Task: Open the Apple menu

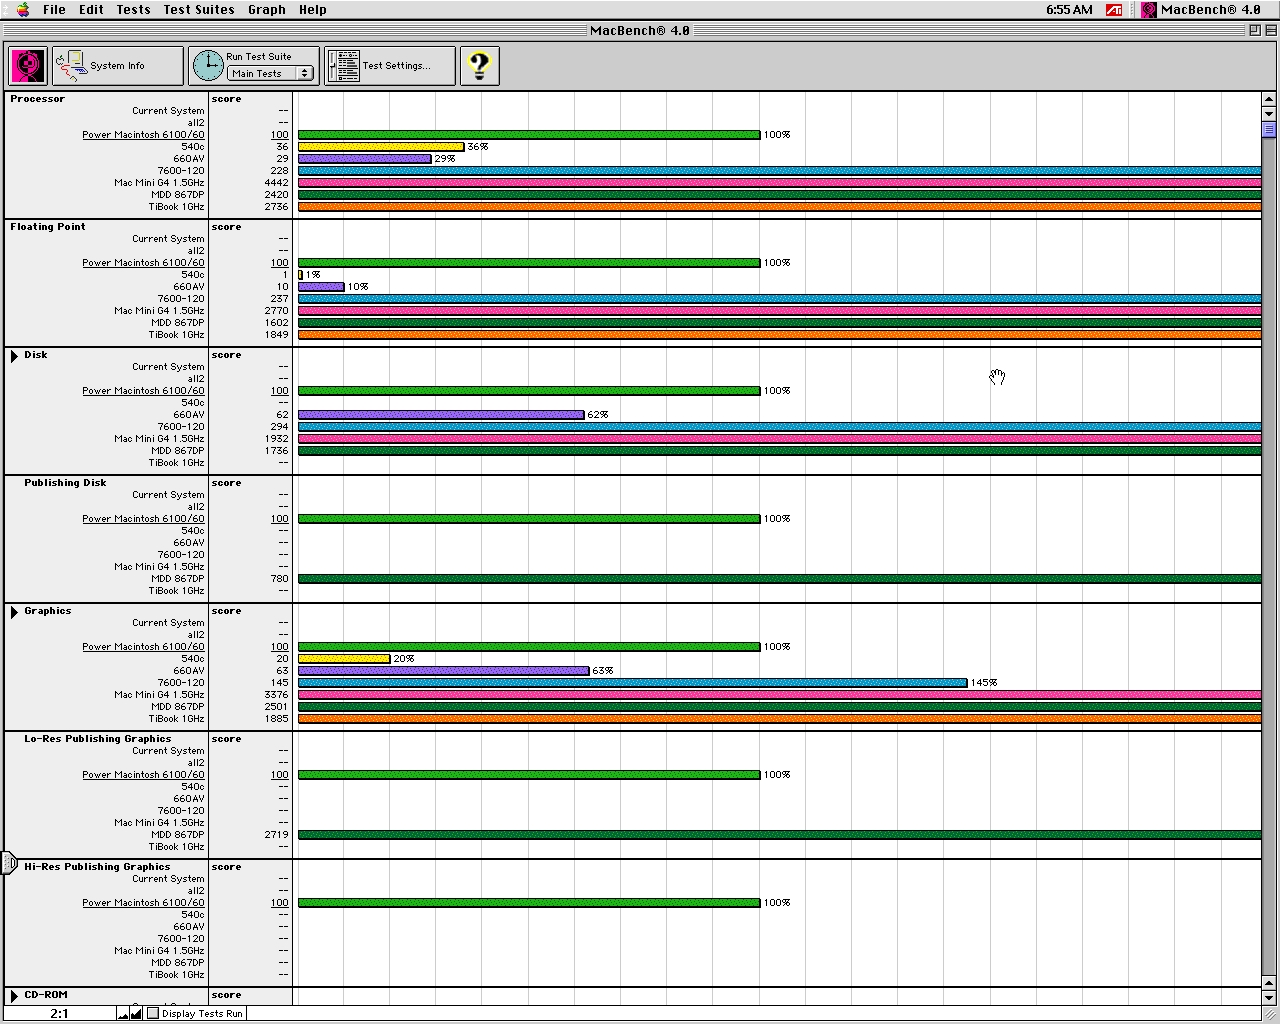Action: tap(22, 10)
